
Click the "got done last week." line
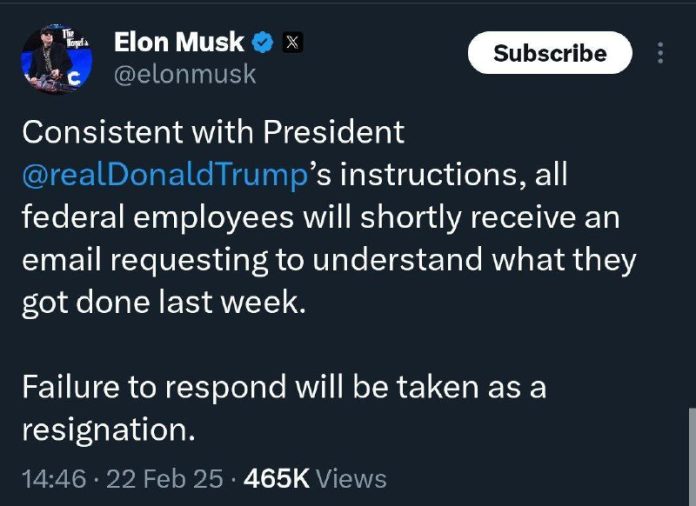[161, 303]
